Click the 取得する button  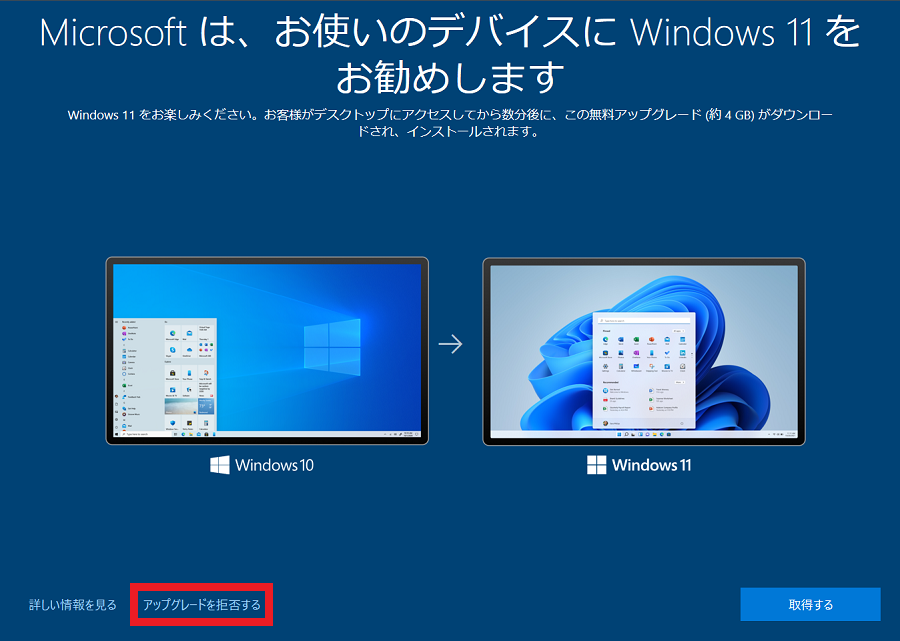(x=810, y=604)
